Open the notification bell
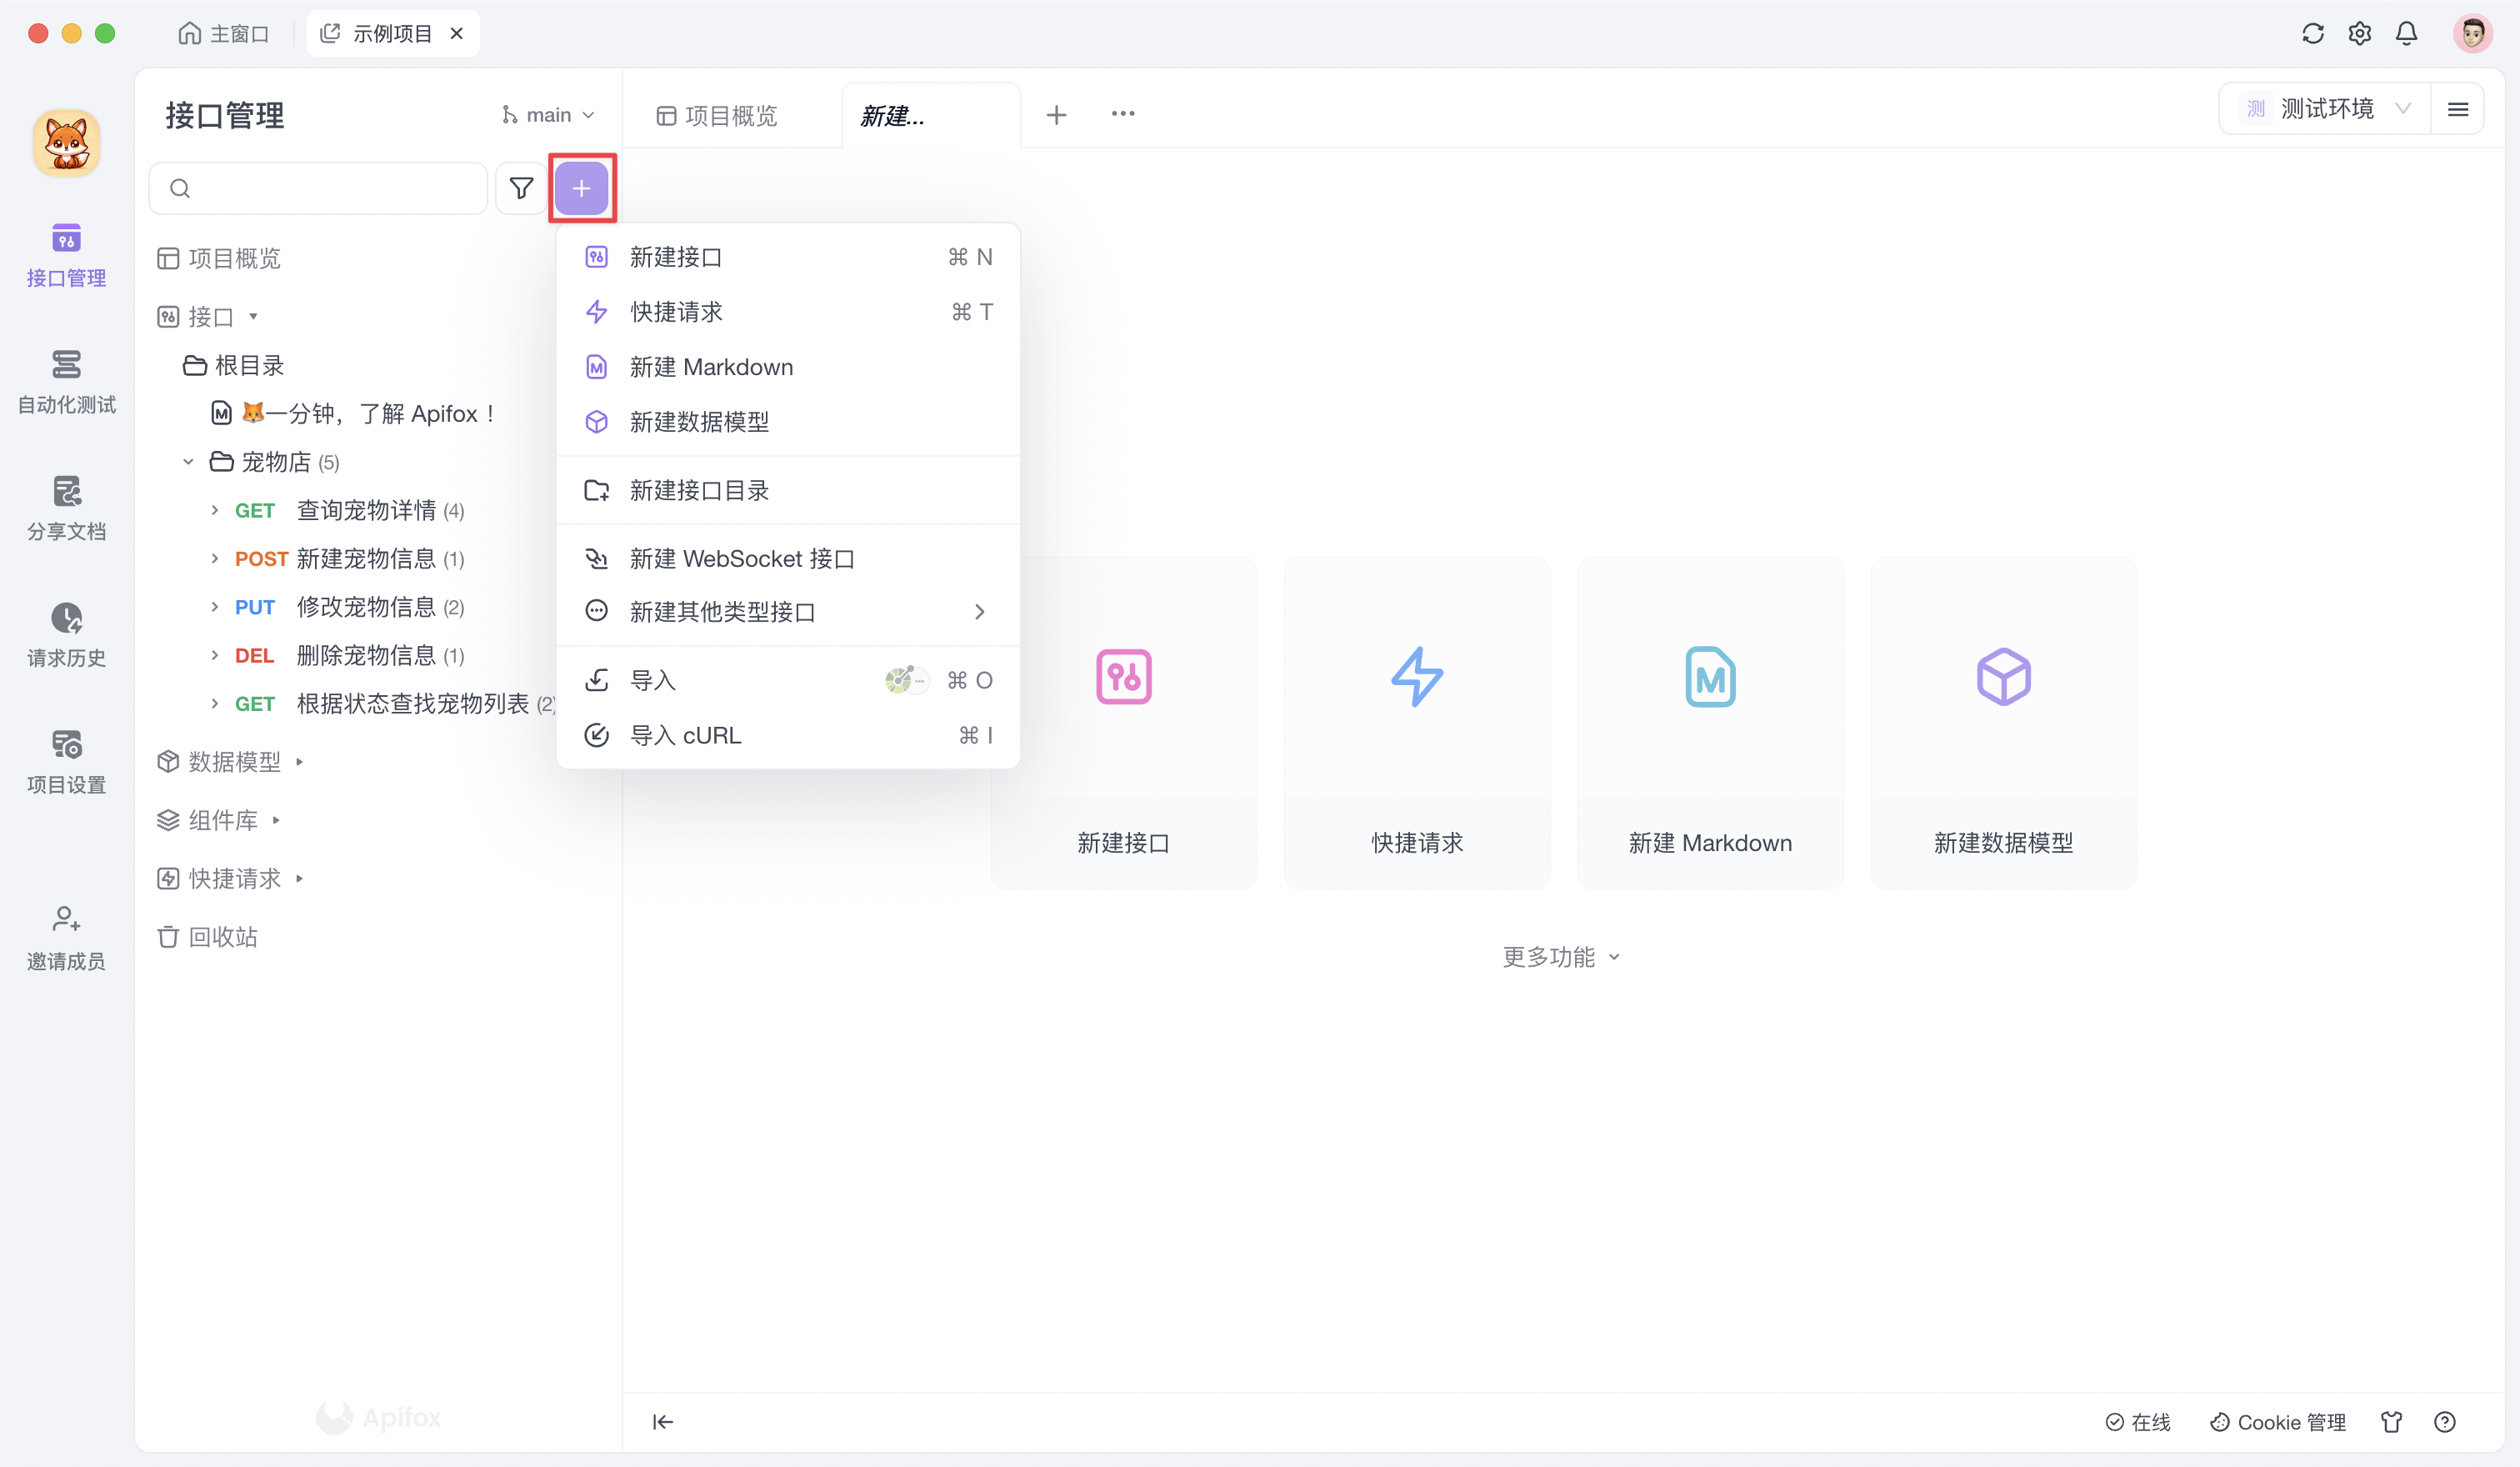The image size is (2520, 1467). tap(2406, 33)
